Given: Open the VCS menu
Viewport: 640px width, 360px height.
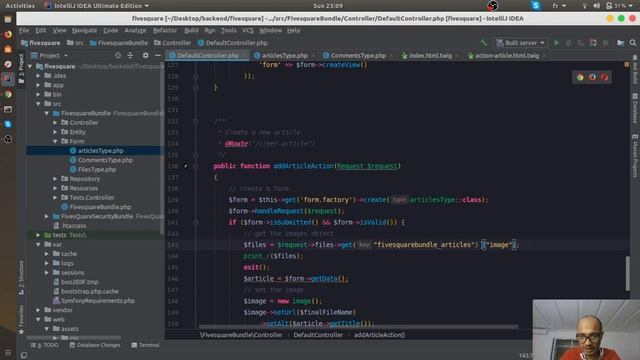Looking at the screenshot, I should pyautogui.click(x=248, y=30).
